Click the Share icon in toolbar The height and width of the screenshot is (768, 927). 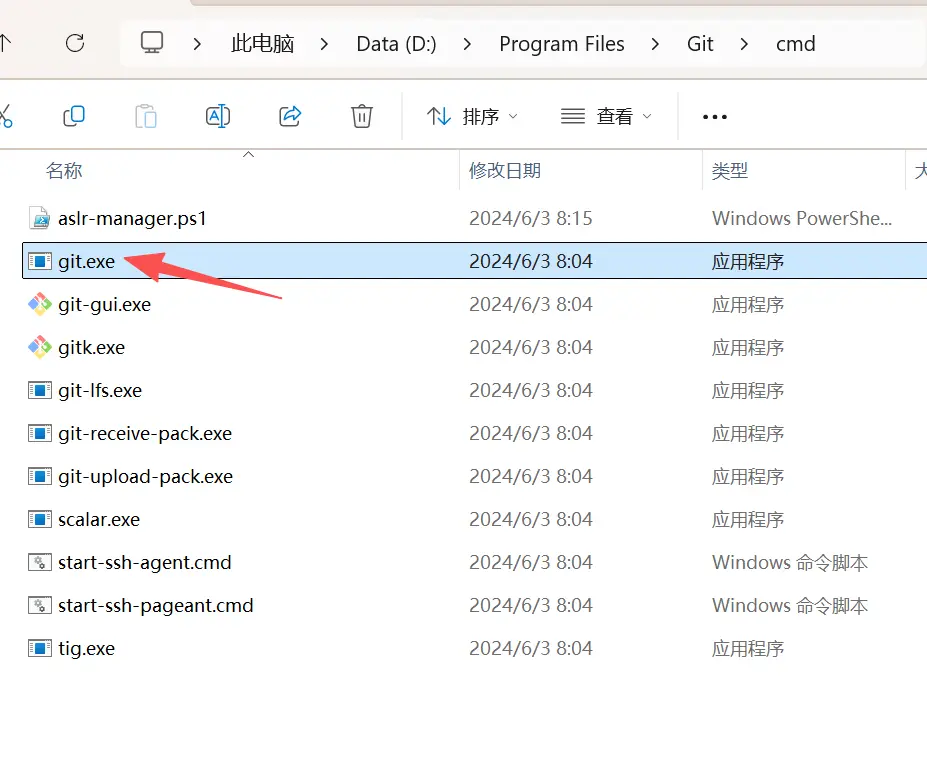point(290,116)
